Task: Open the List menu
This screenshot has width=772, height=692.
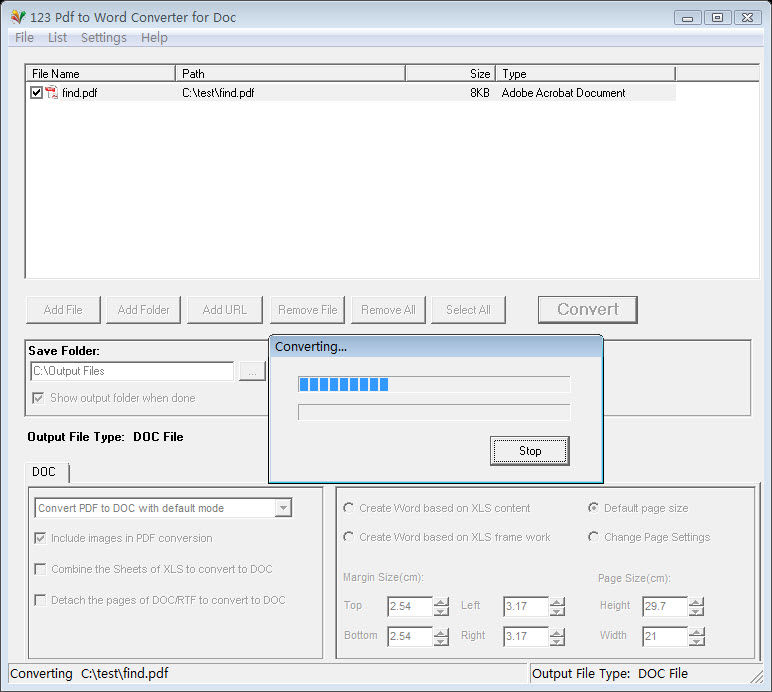Action: click(57, 37)
